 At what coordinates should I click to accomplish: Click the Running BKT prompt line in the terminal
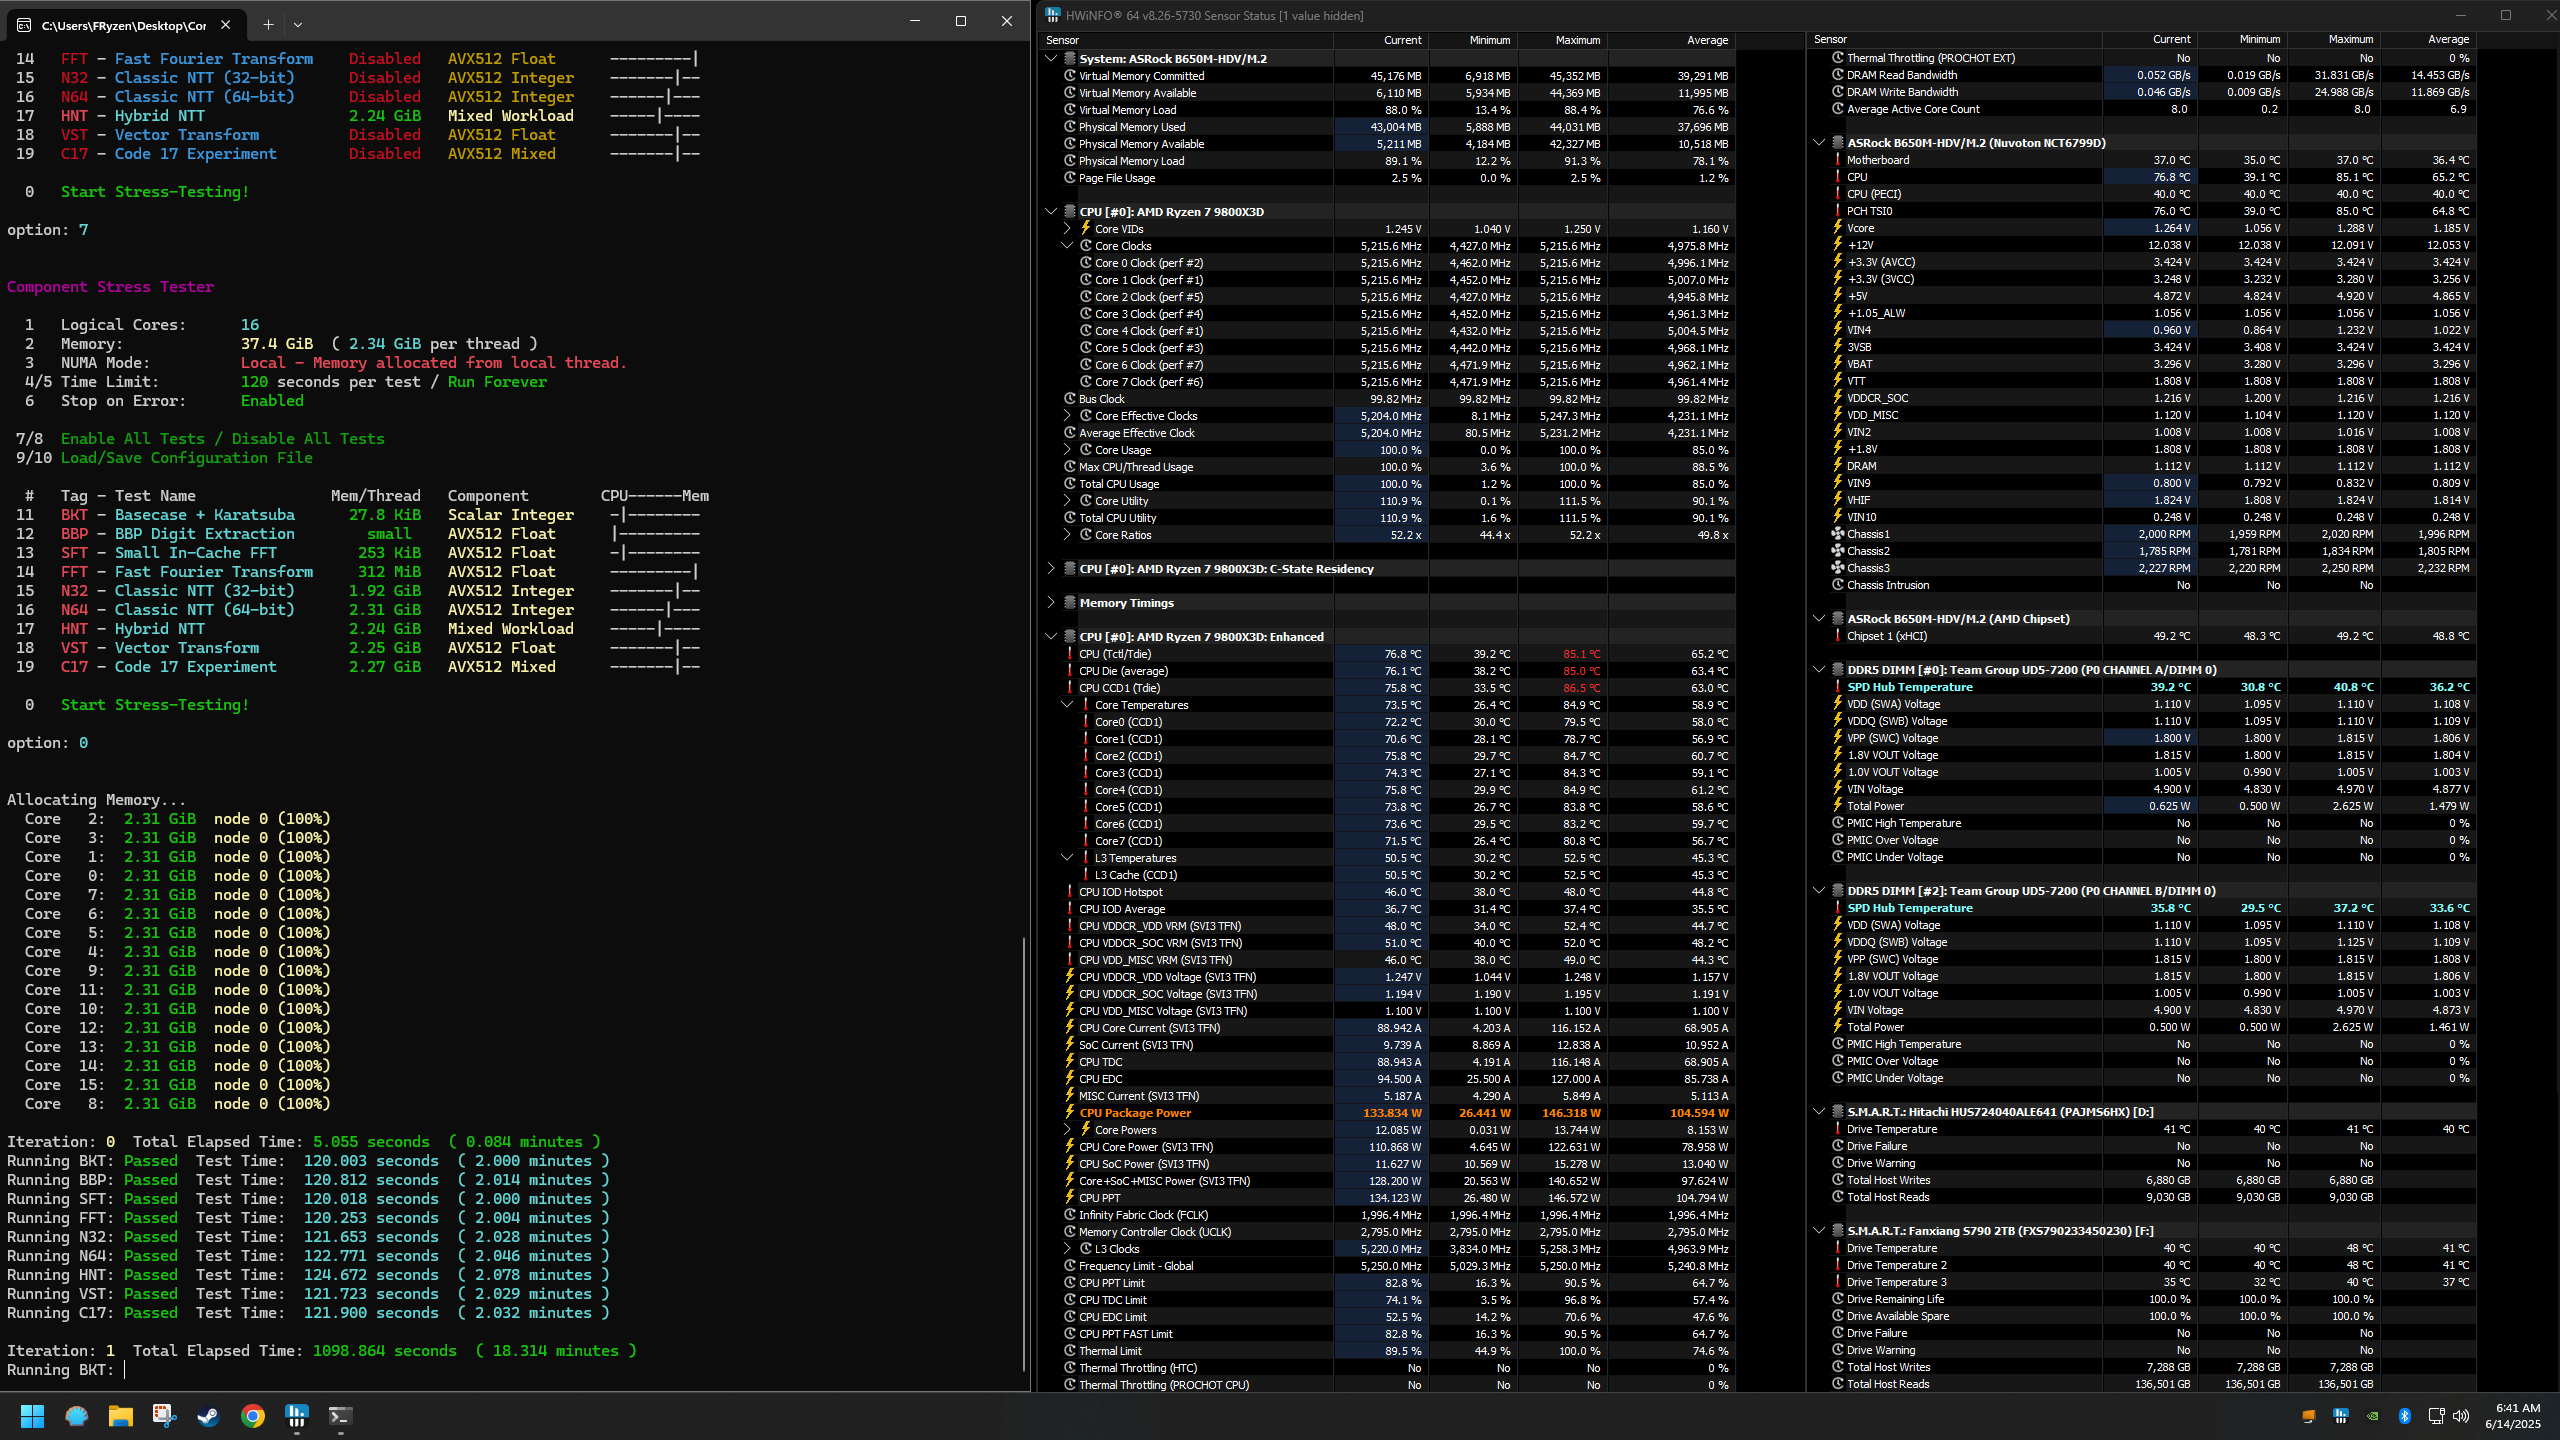66,1370
